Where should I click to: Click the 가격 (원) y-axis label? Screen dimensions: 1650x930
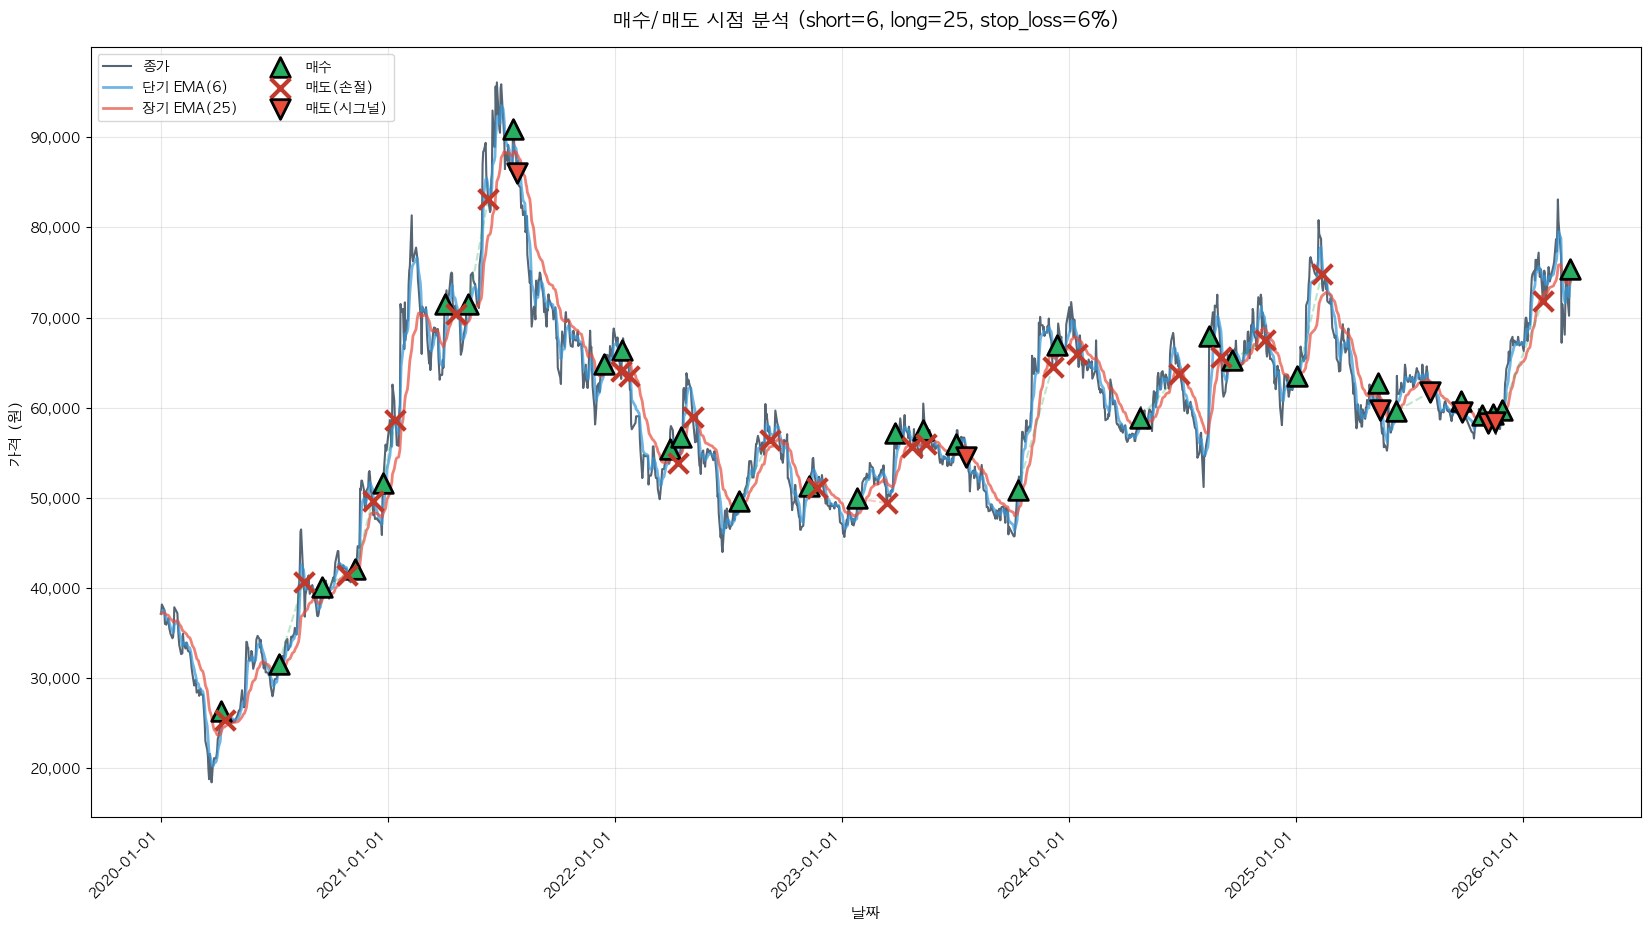[15, 434]
